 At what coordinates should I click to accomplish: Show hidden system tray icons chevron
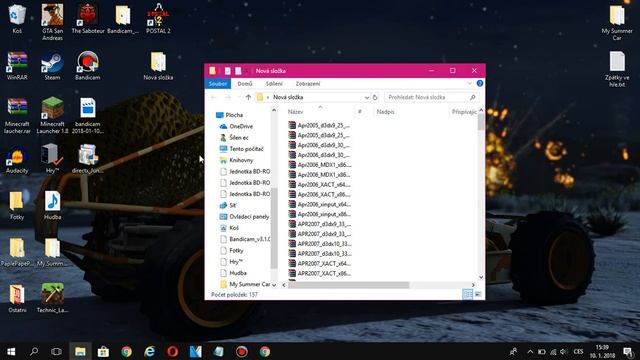click(x=530, y=351)
